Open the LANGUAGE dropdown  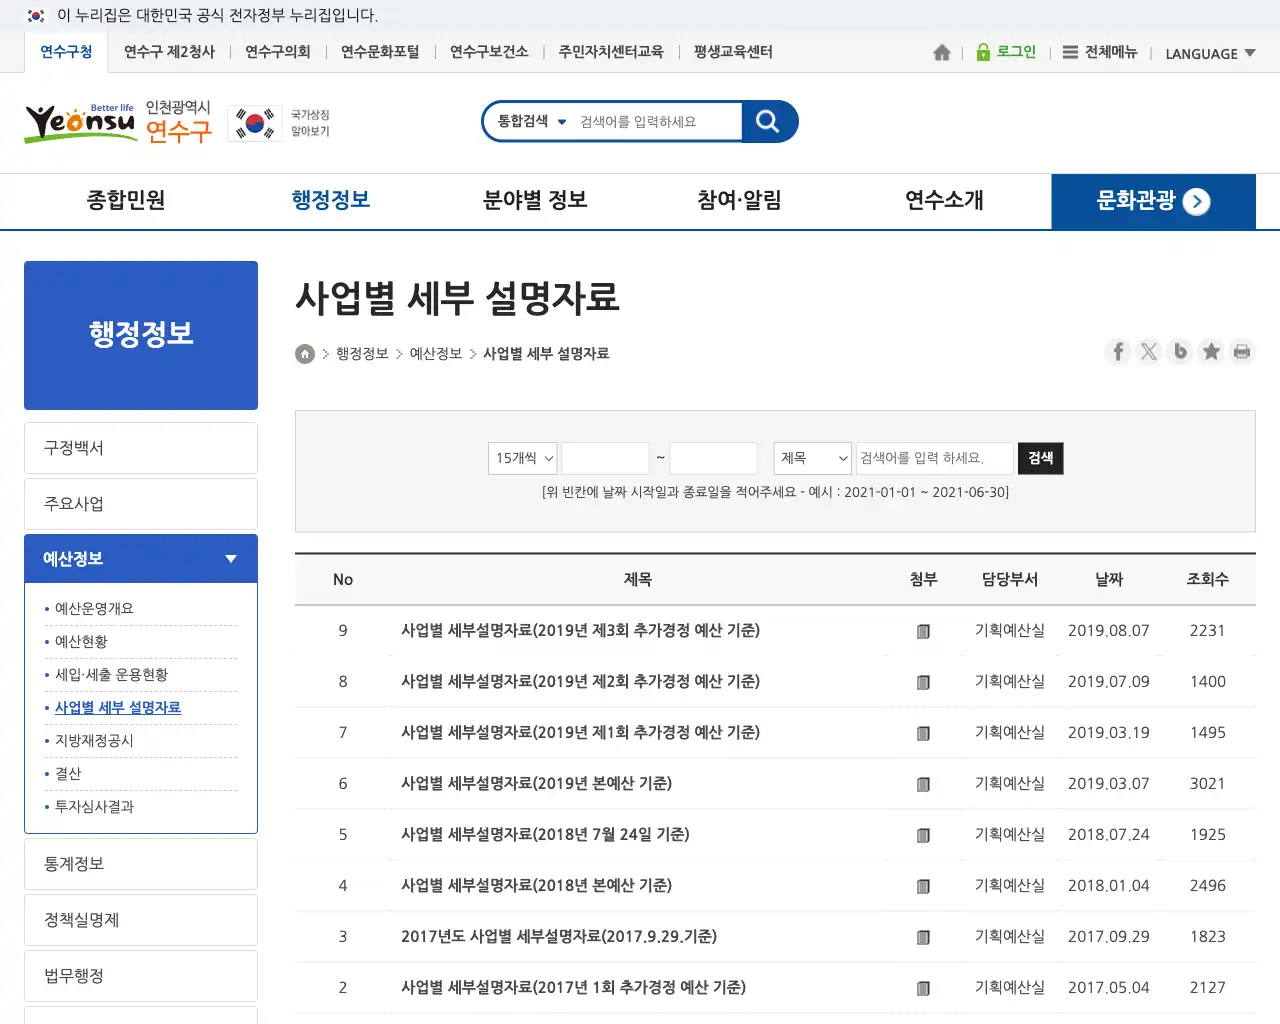tap(1210, 54)
